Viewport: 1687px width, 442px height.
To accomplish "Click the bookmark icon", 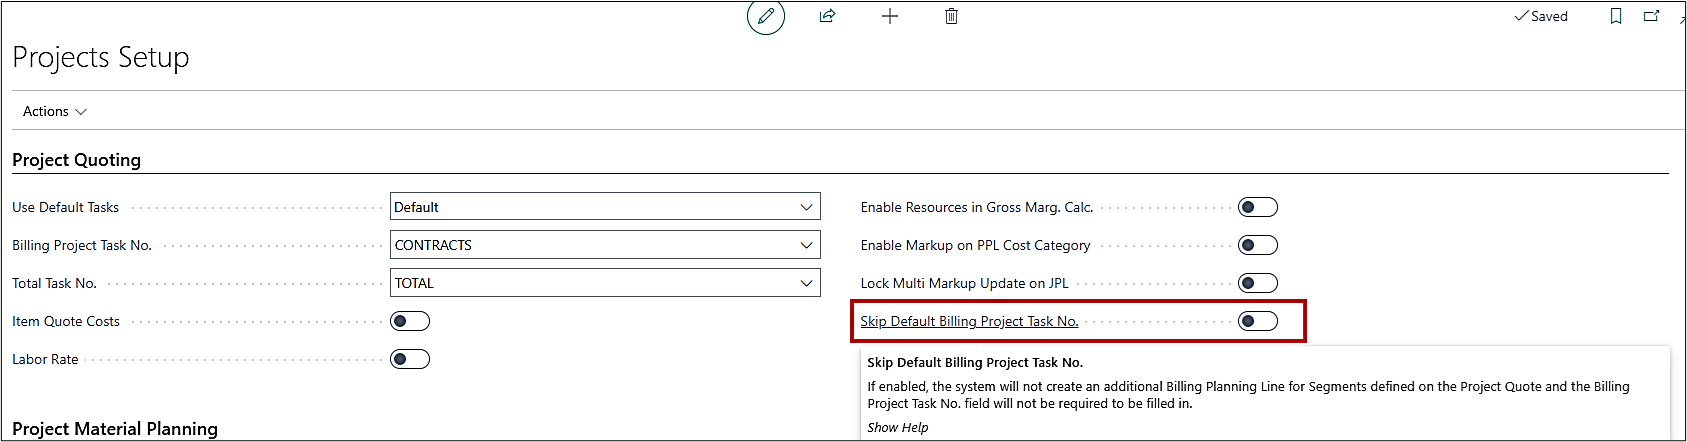I will (1615, 17).
